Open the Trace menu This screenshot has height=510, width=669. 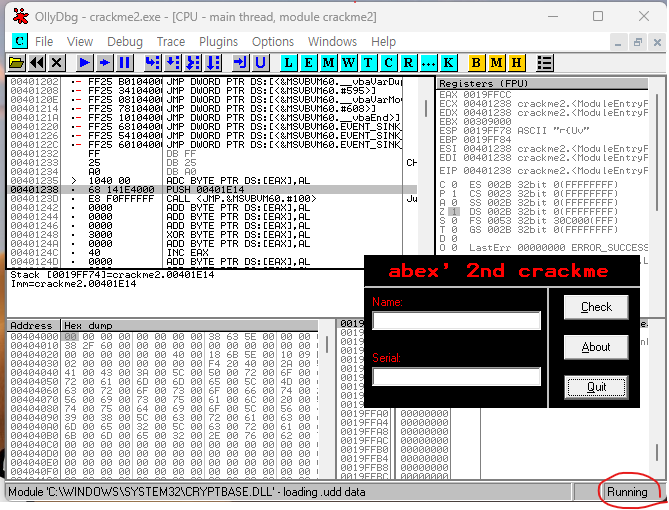171,42
